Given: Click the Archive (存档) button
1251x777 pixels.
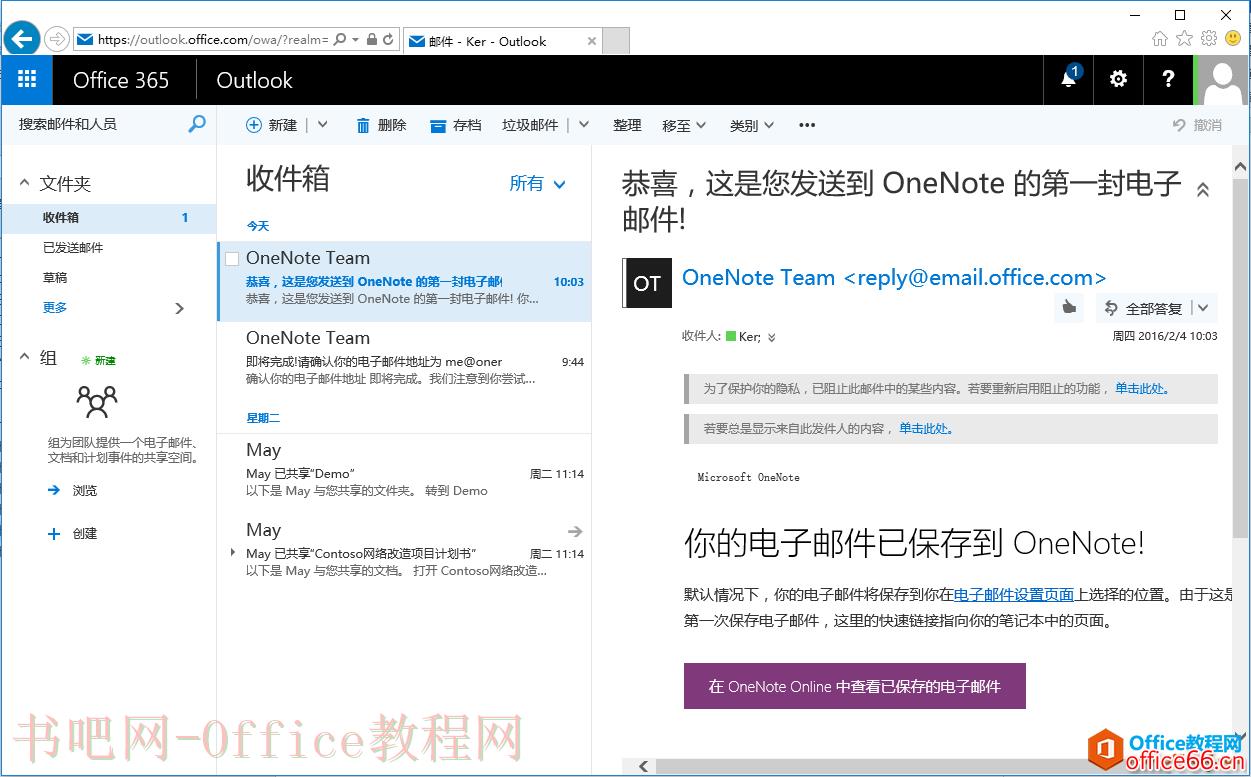Looking at the screenshot, I should click(456, 125).
